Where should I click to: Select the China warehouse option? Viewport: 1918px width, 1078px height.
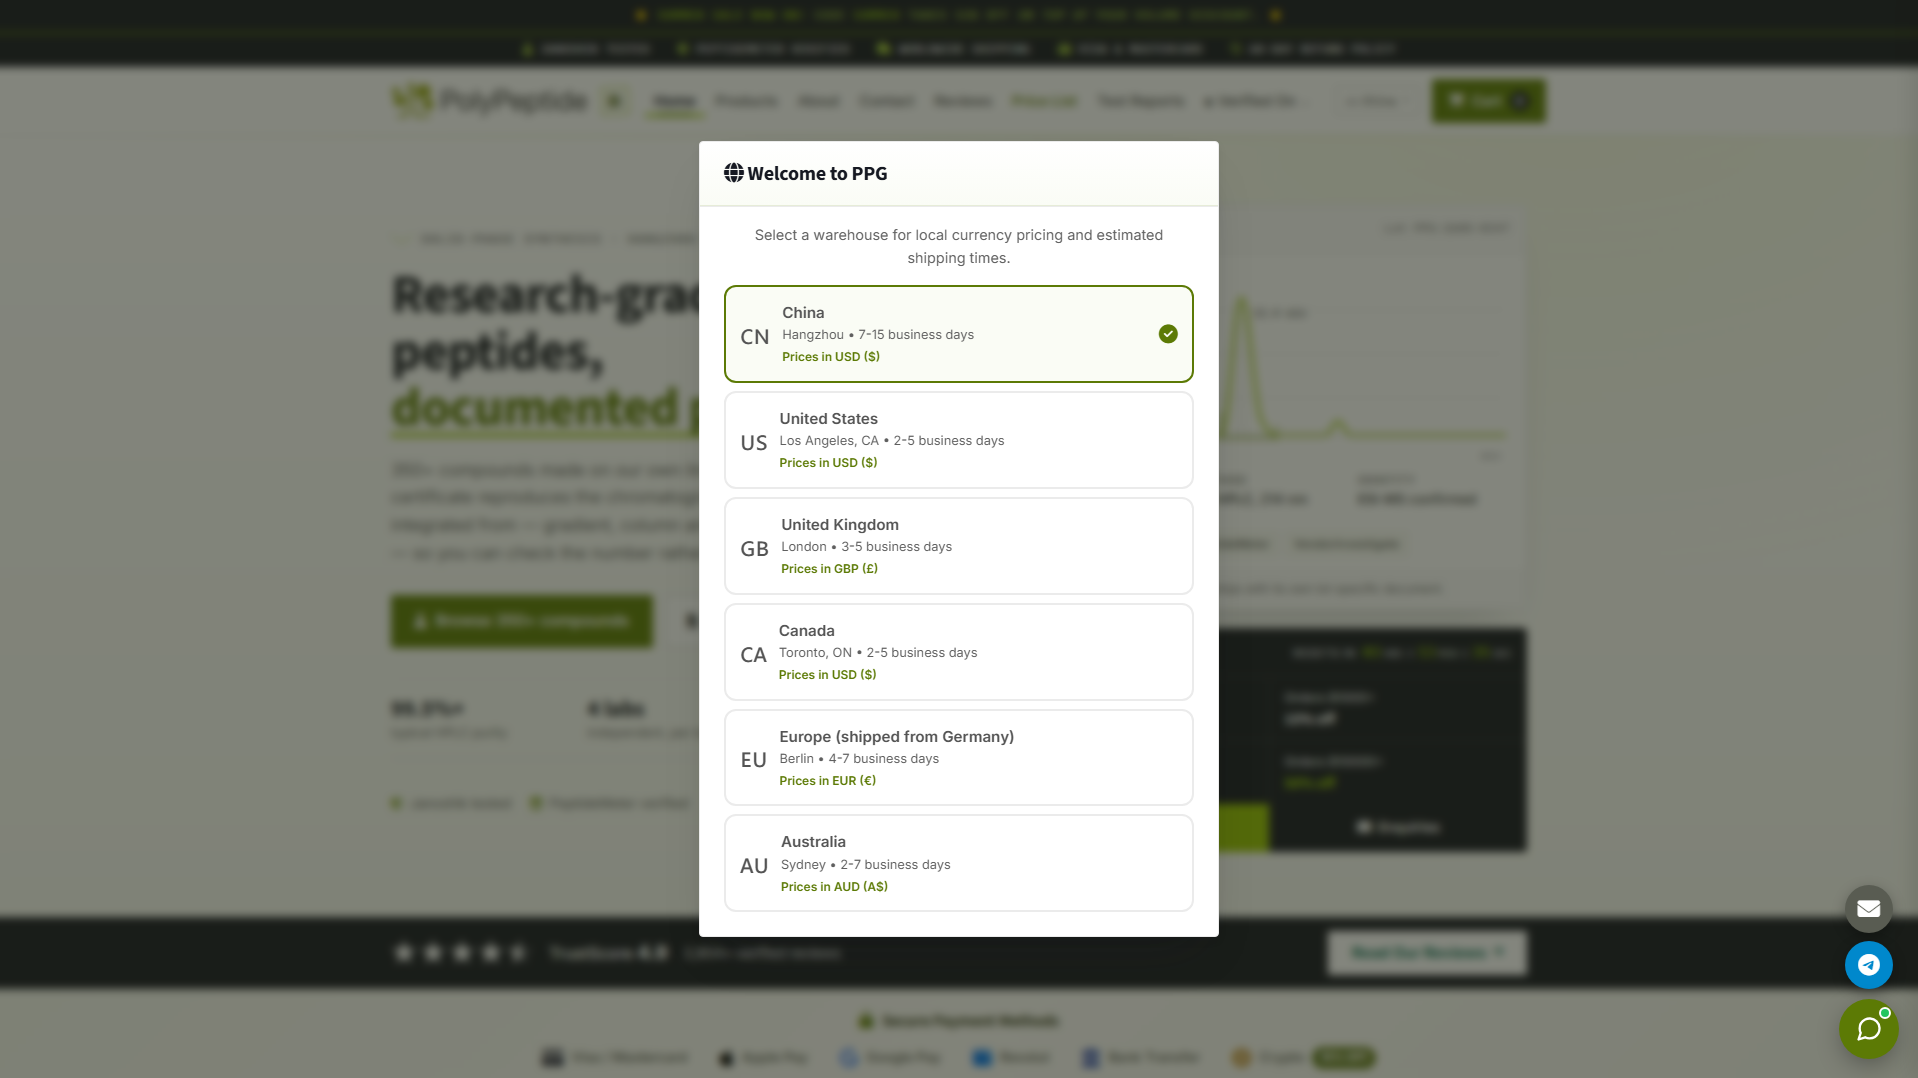point(958,334)
